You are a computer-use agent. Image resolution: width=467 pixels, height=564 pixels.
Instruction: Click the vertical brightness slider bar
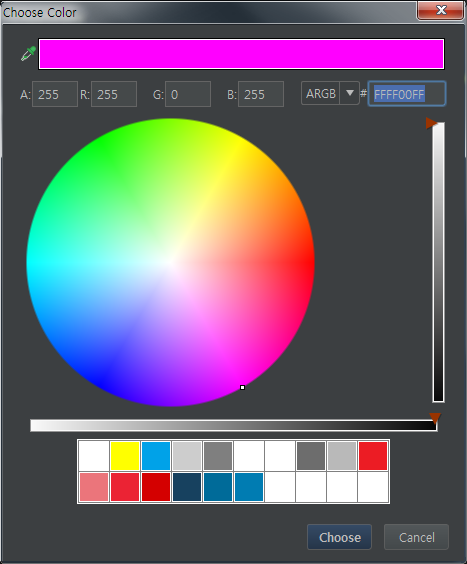pyautogui.click(x=438, y=262)
